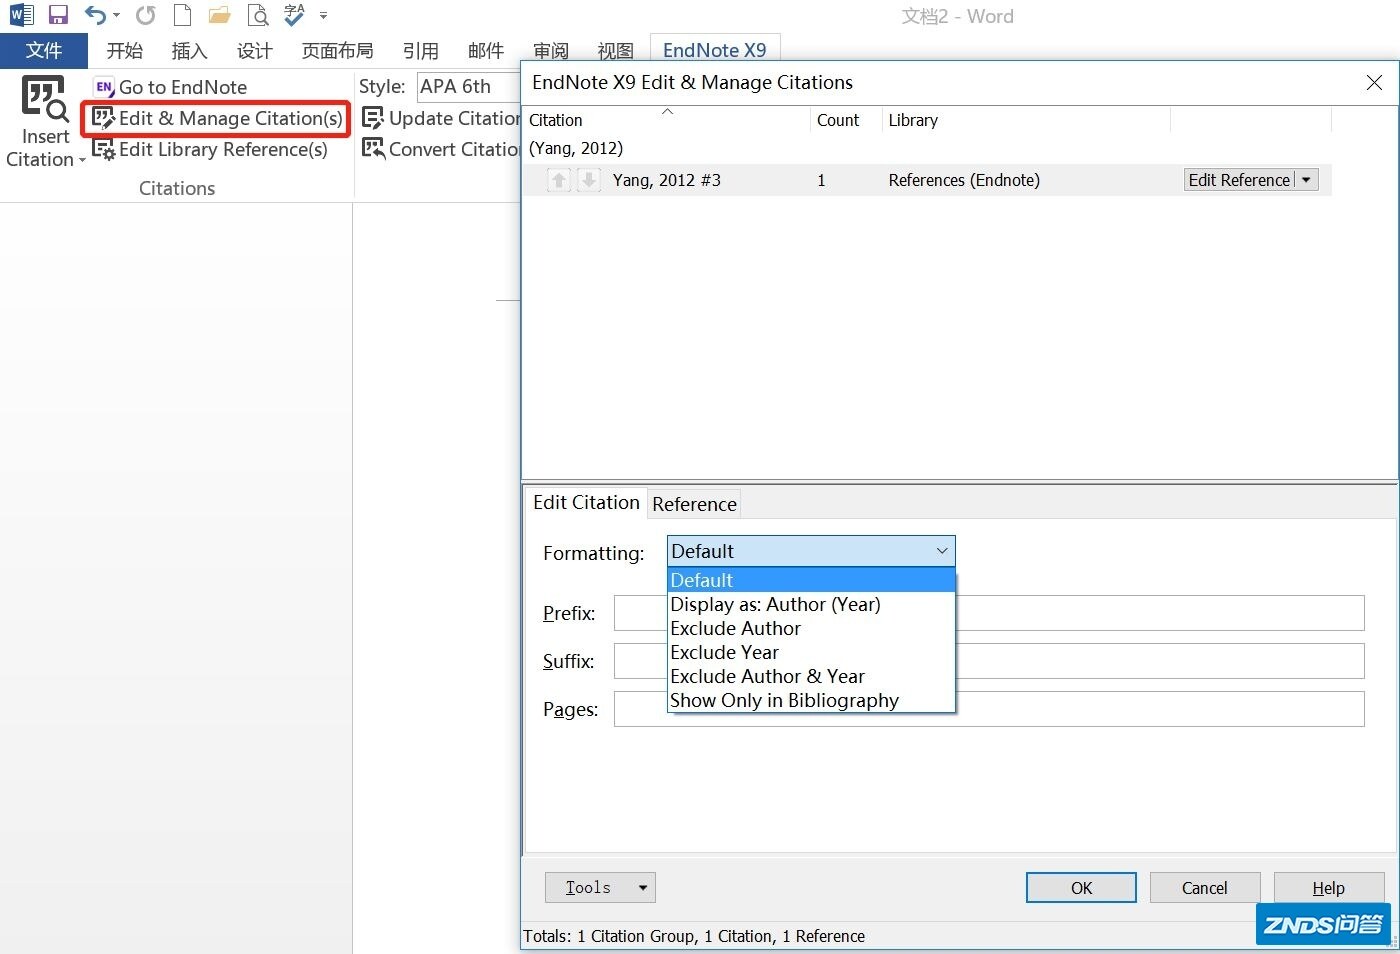Select the (Yang, 2012) citation group
This screenshot has width=1400, height=954.
[x=576, y=148]
